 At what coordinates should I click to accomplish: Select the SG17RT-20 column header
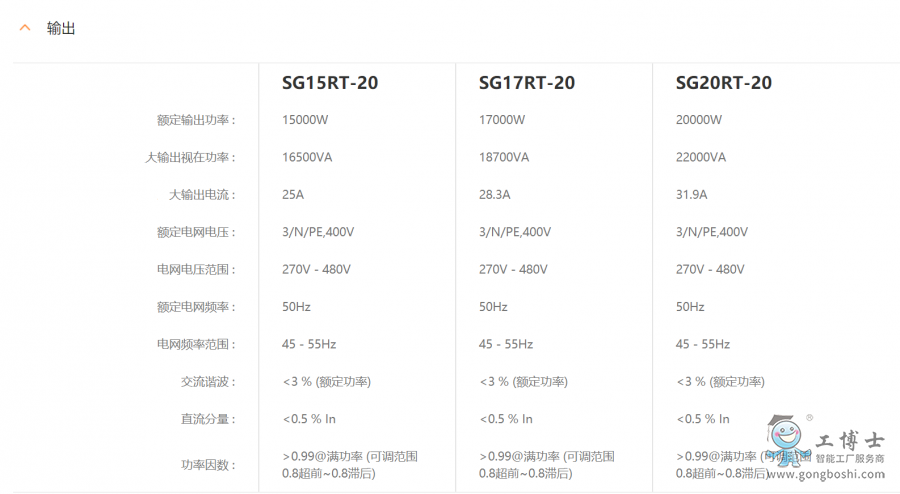tap(527, 83)
